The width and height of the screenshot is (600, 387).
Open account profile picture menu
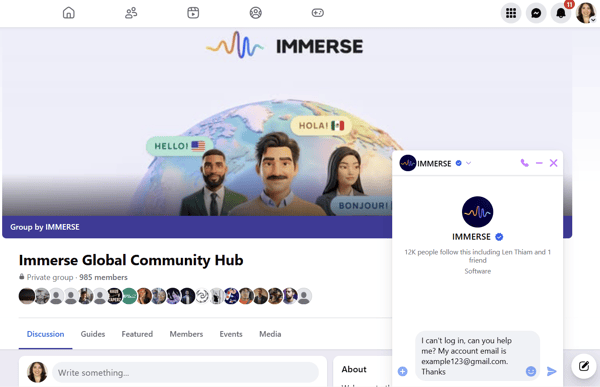[585, 13]
